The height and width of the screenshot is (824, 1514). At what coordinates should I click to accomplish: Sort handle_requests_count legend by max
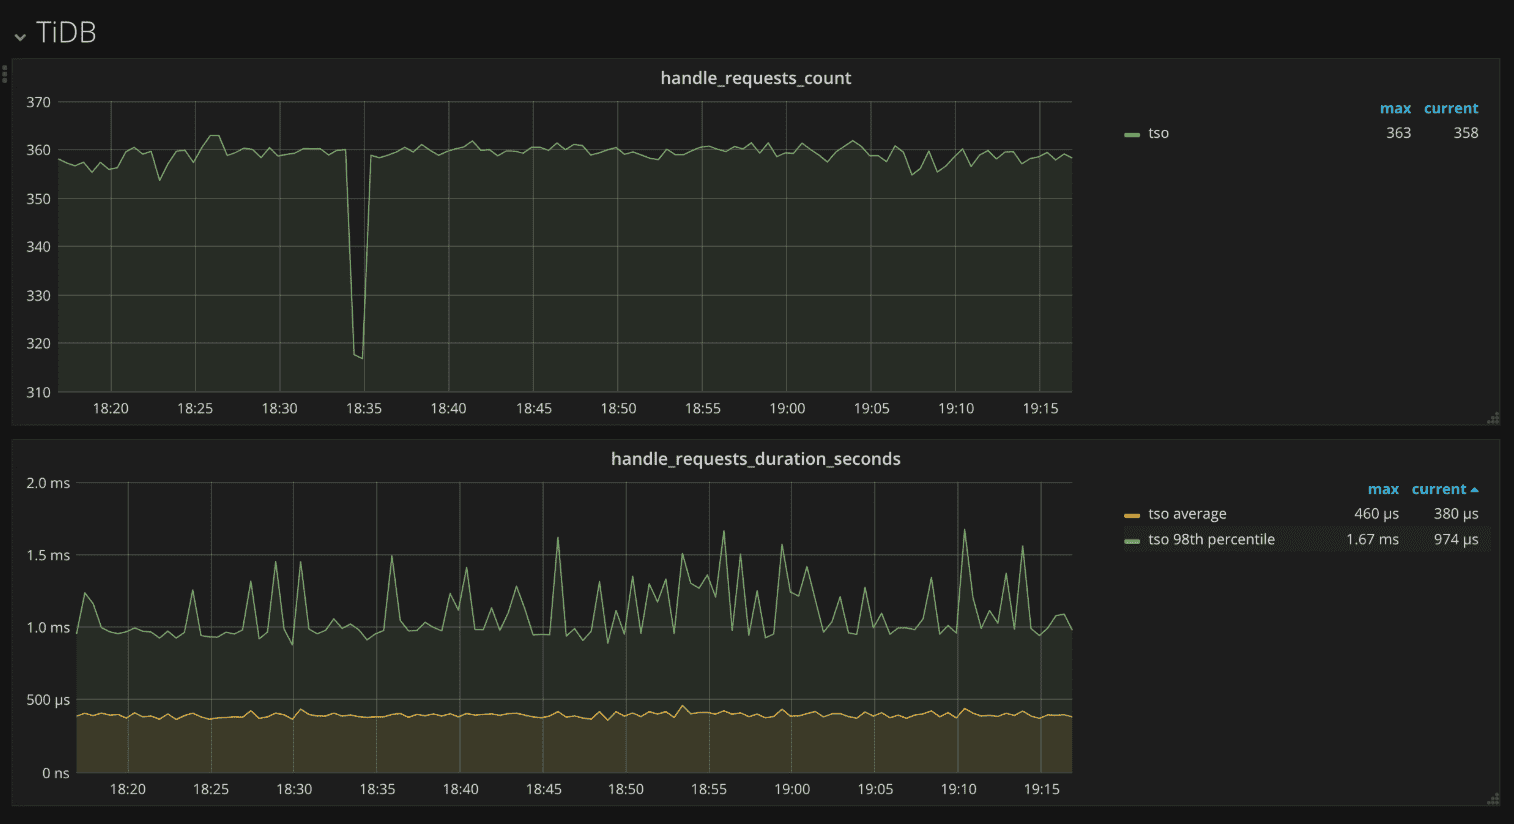tap(1395, 108)
